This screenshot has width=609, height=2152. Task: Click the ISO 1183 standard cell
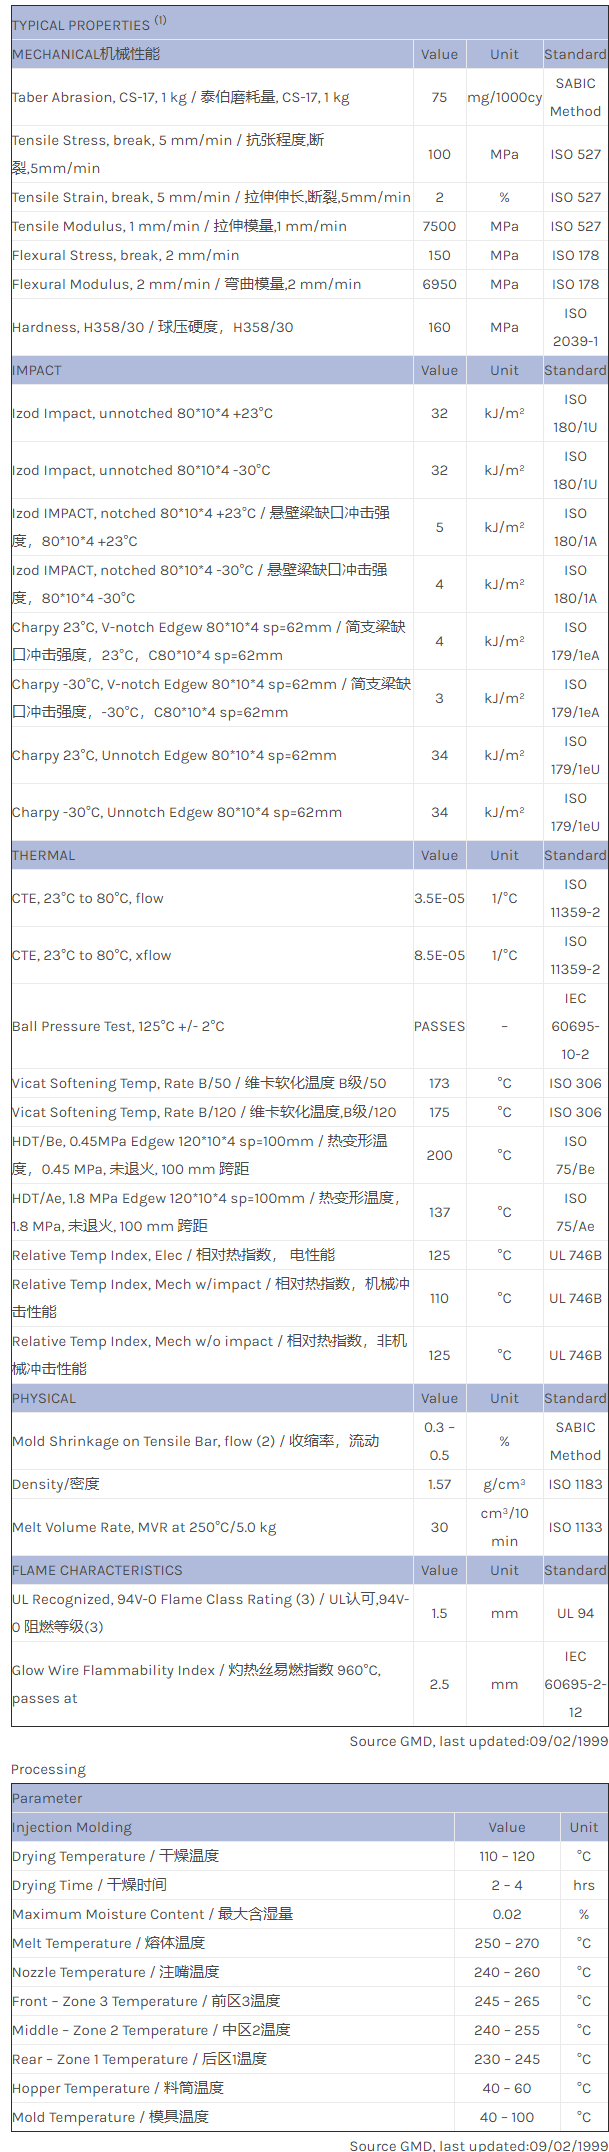[575, 1484]
